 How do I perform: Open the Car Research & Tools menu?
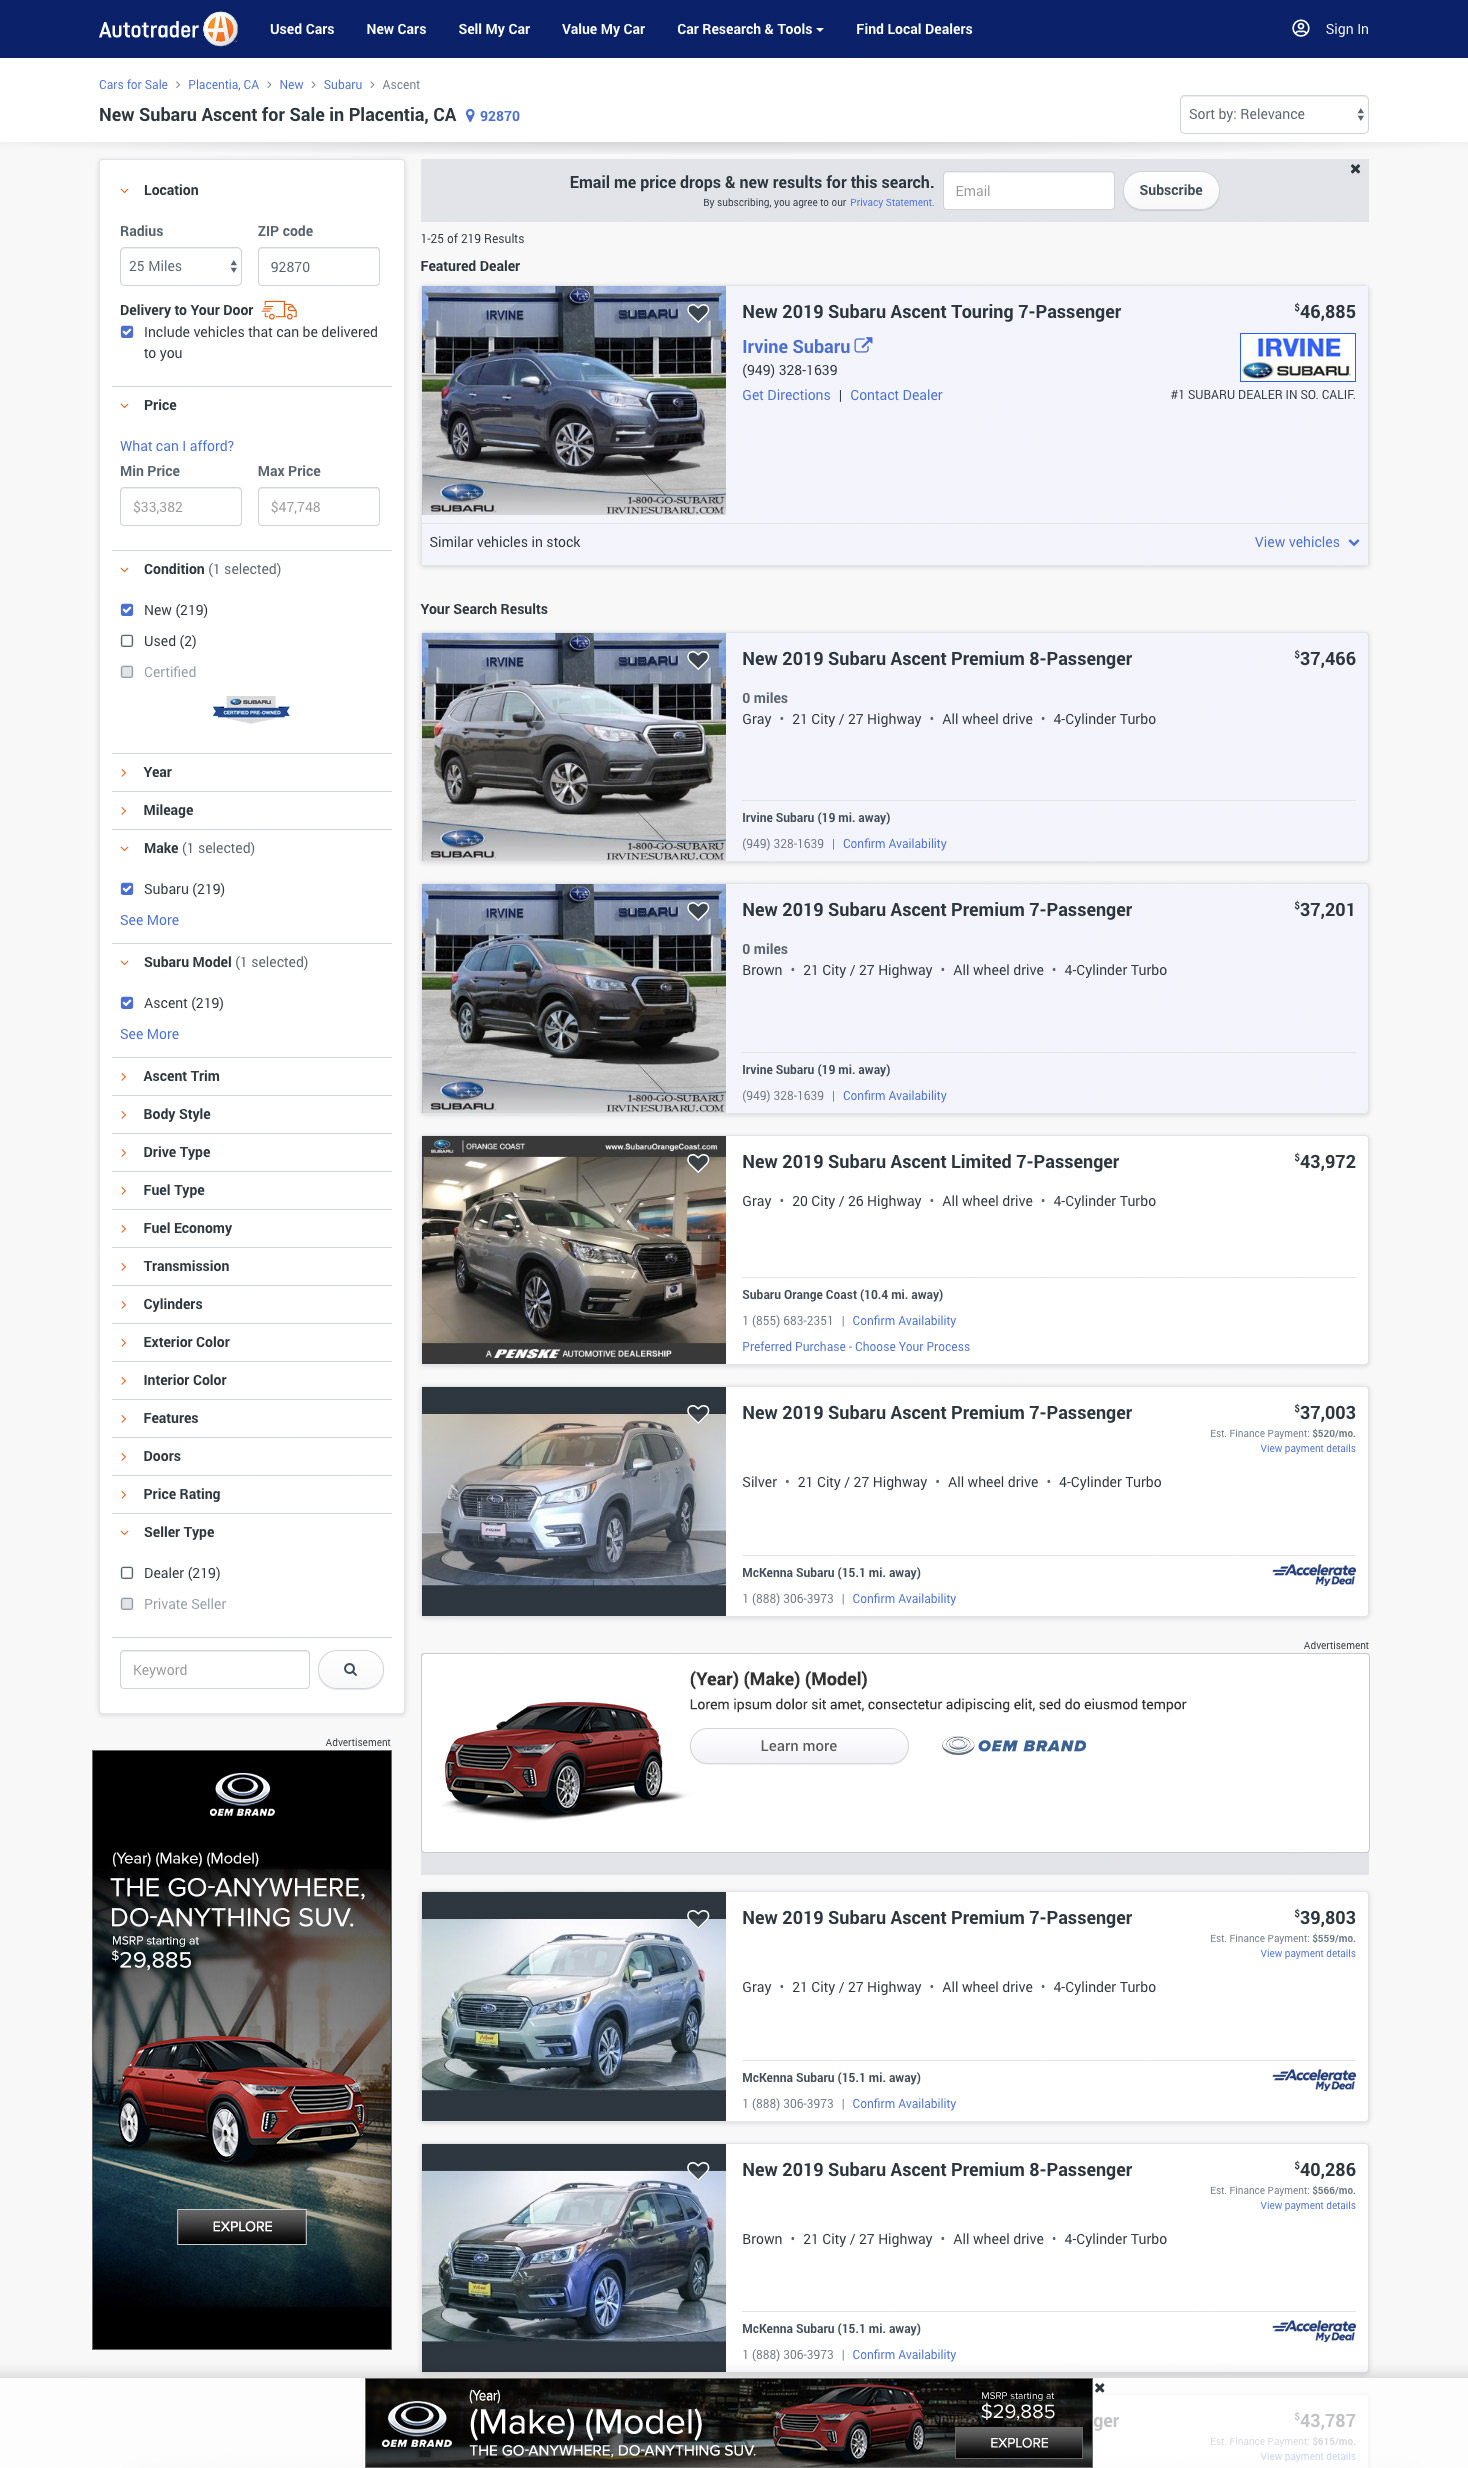coord(750,29)
